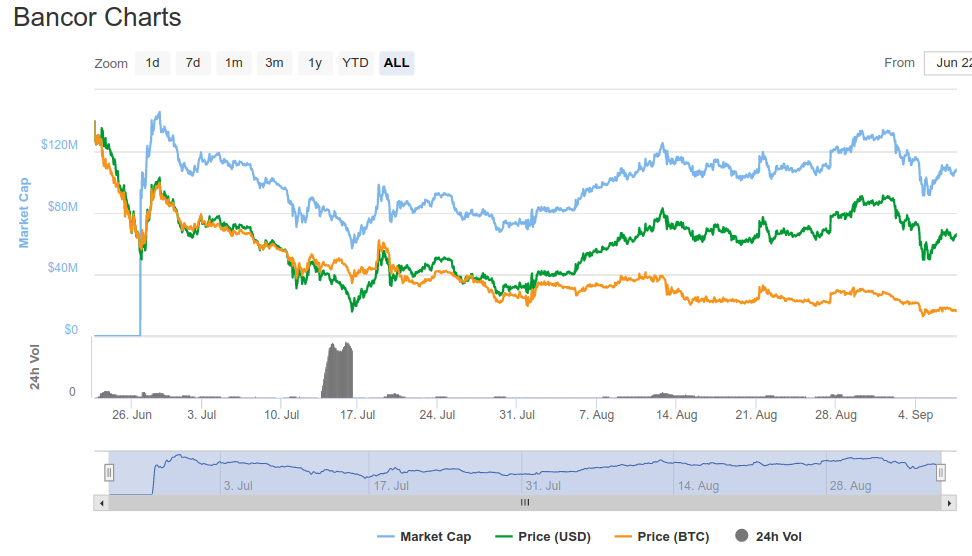The height and width of the screenshot is (556, 972).
Task: Click the 31. Jul label in navigator
Action: pos(543,486)
